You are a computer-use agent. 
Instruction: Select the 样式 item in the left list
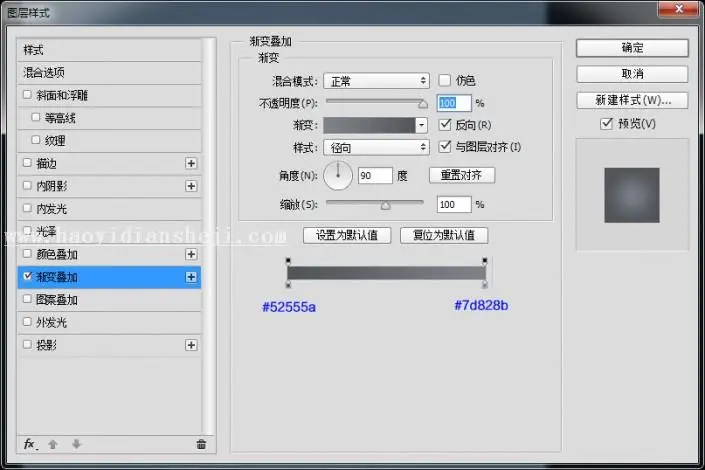[109, 50]
